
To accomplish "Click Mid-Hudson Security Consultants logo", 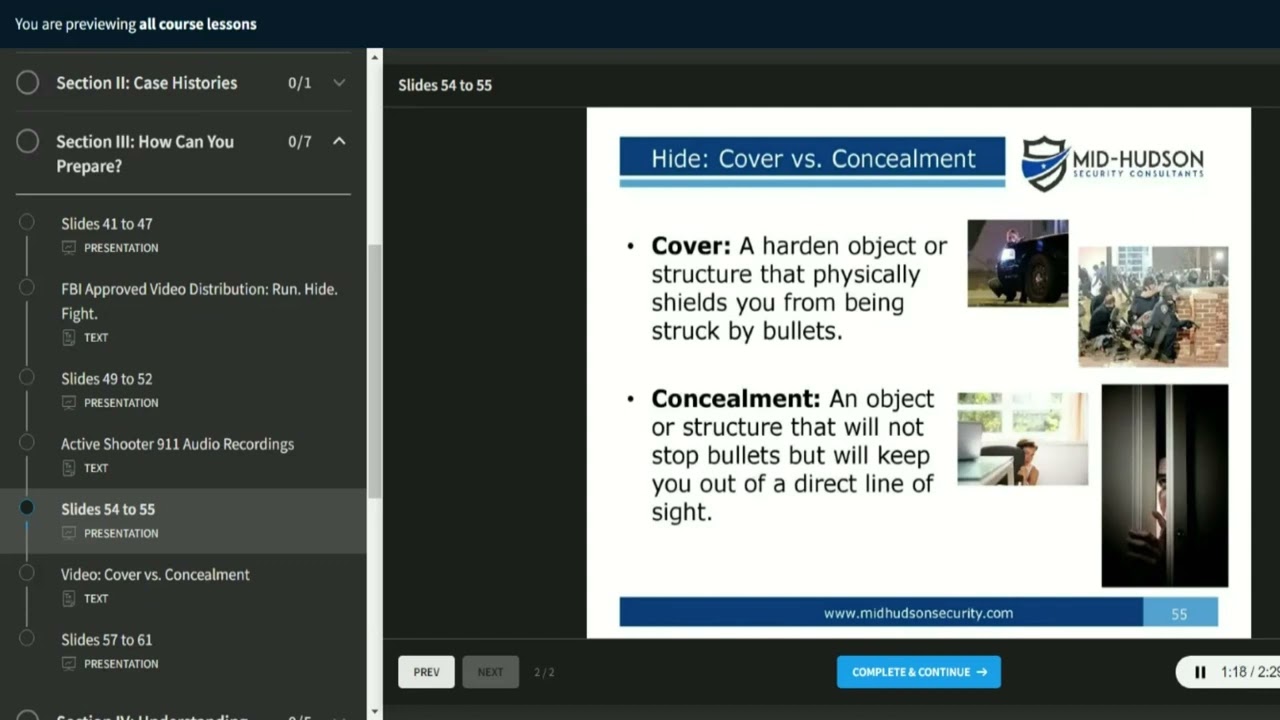I will click(1113, 164).
